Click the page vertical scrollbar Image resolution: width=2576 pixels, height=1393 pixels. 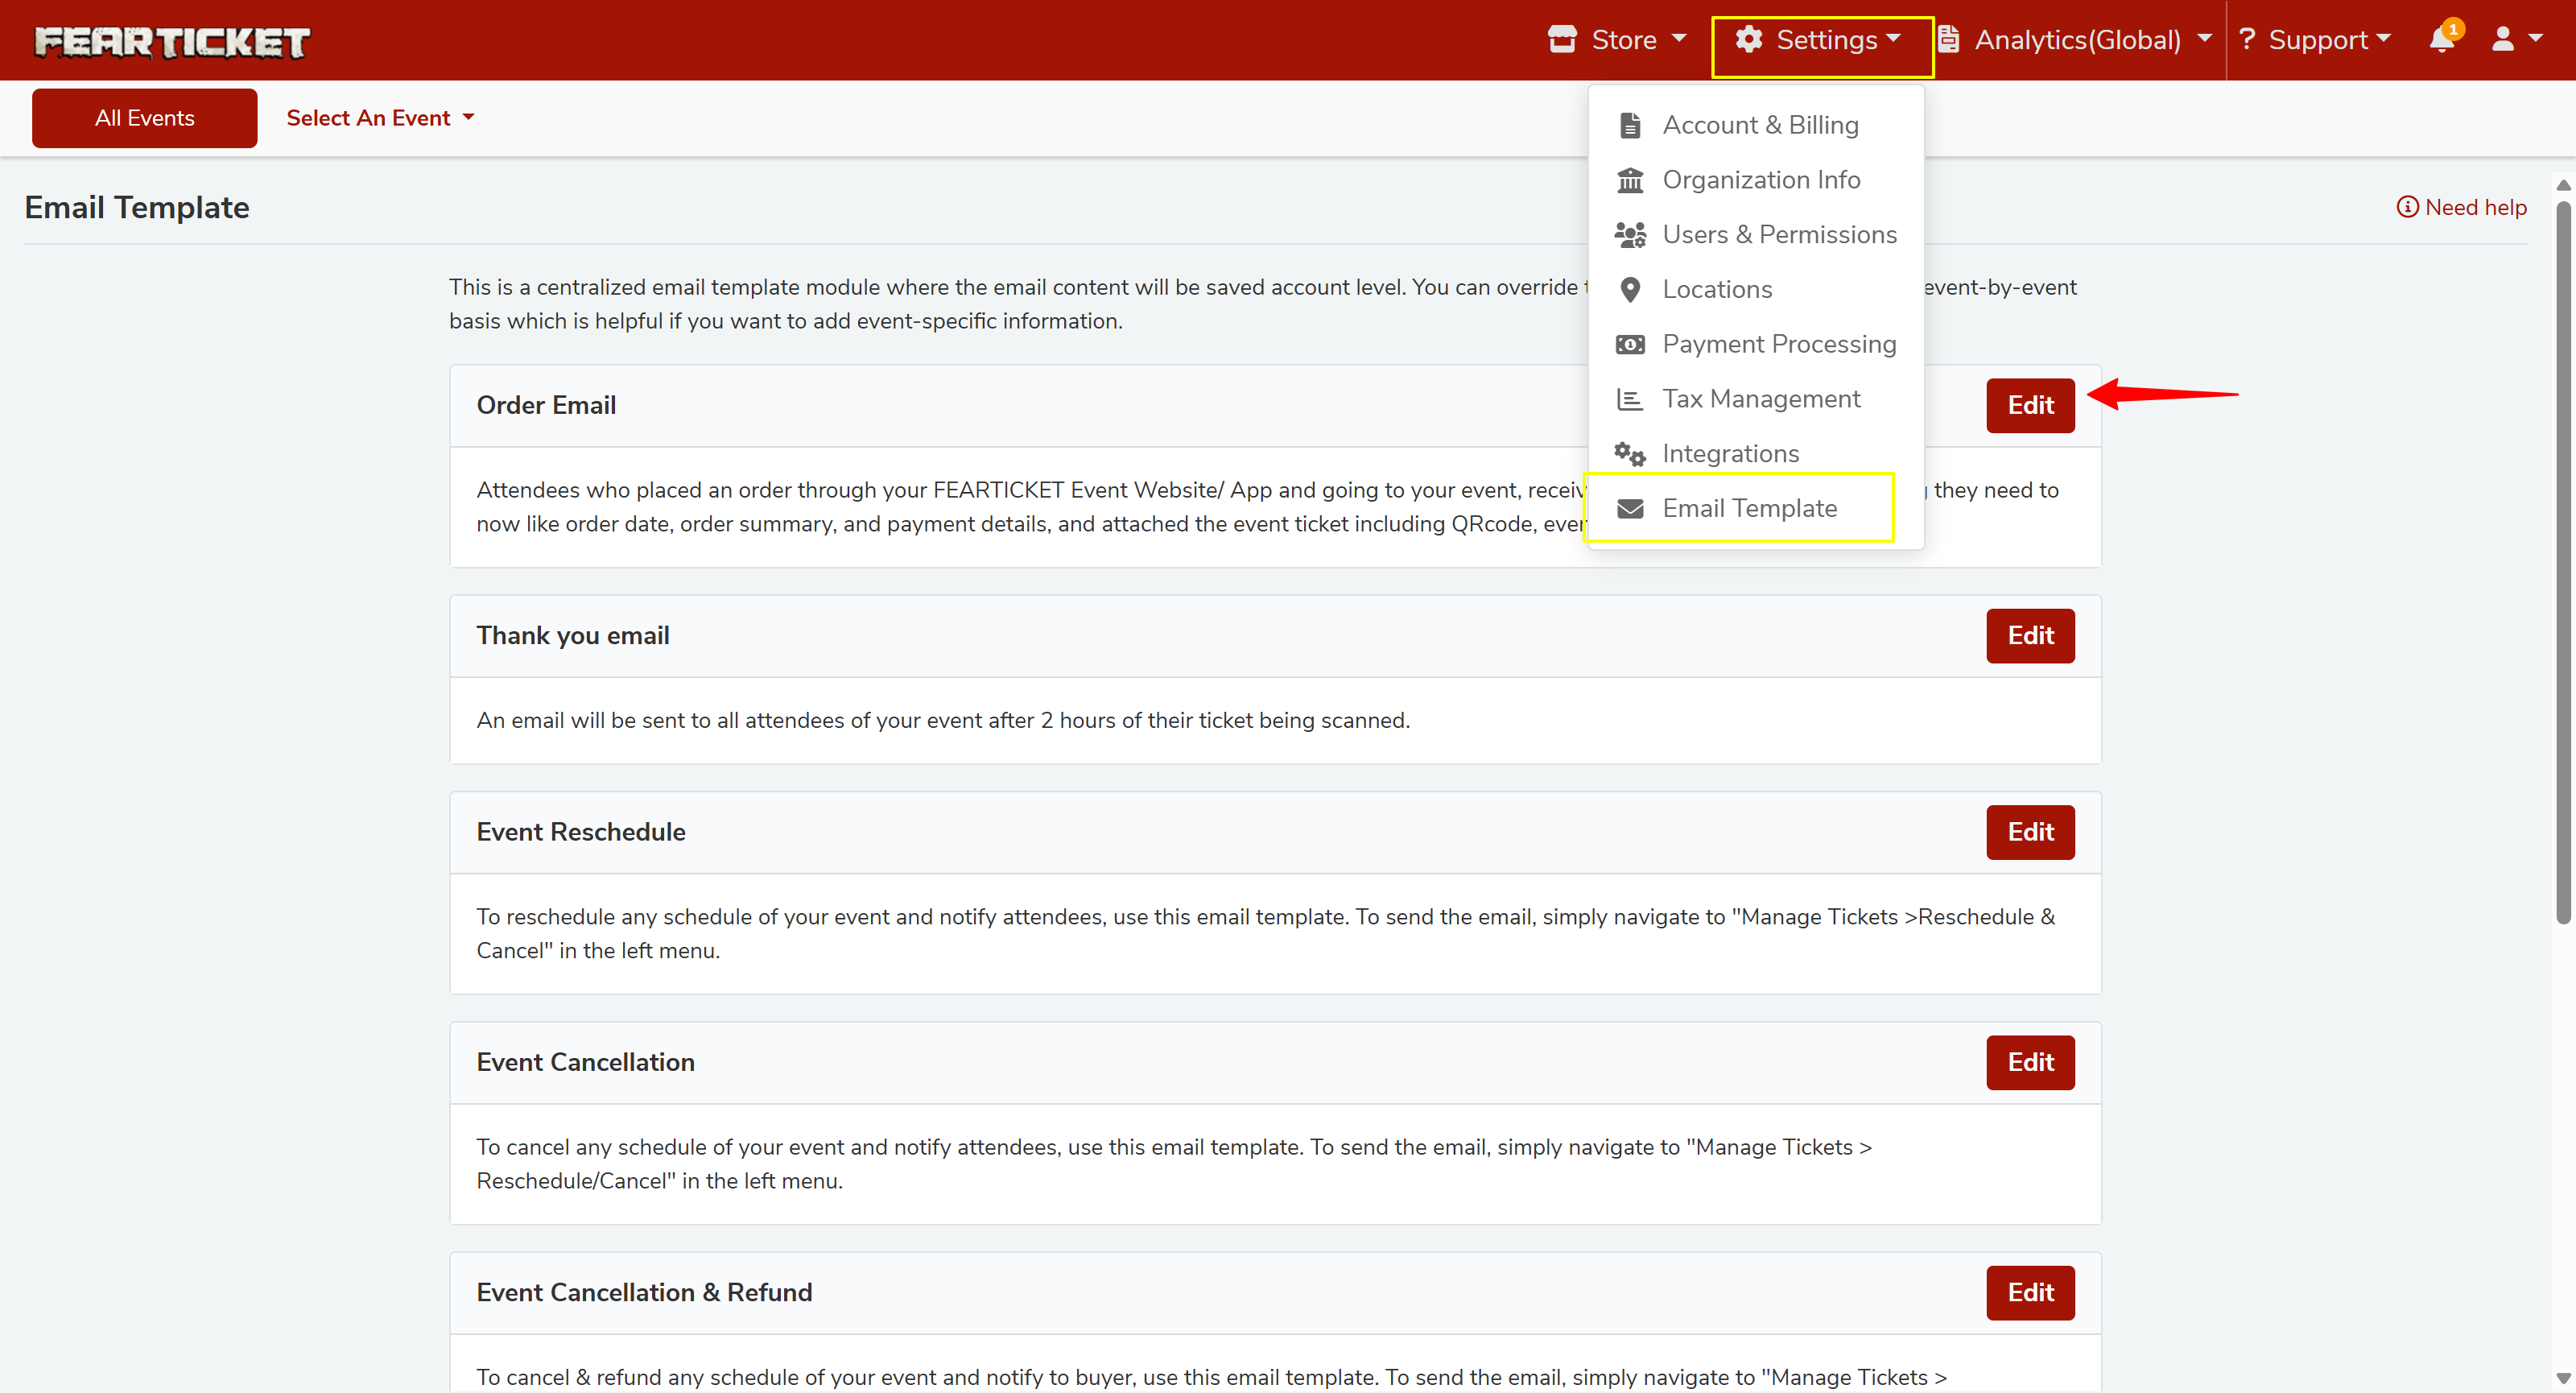(2562, 560)
